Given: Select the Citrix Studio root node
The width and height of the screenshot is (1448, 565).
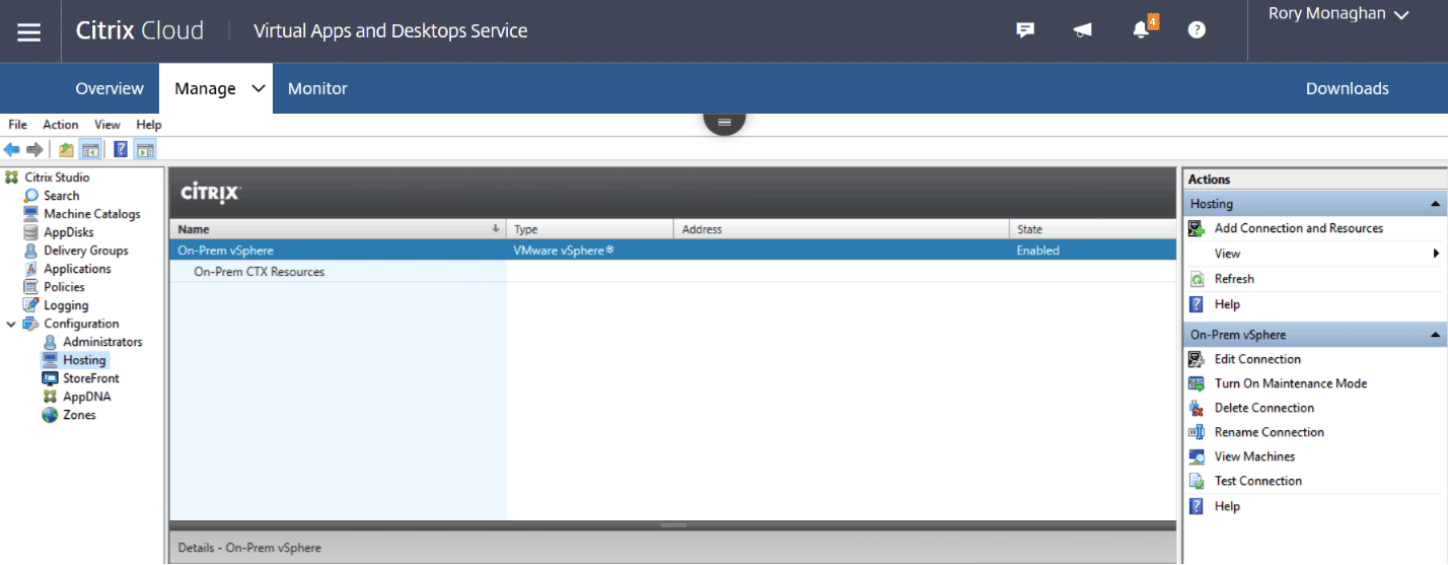Looking at the screenshot, I should [57, 177].
